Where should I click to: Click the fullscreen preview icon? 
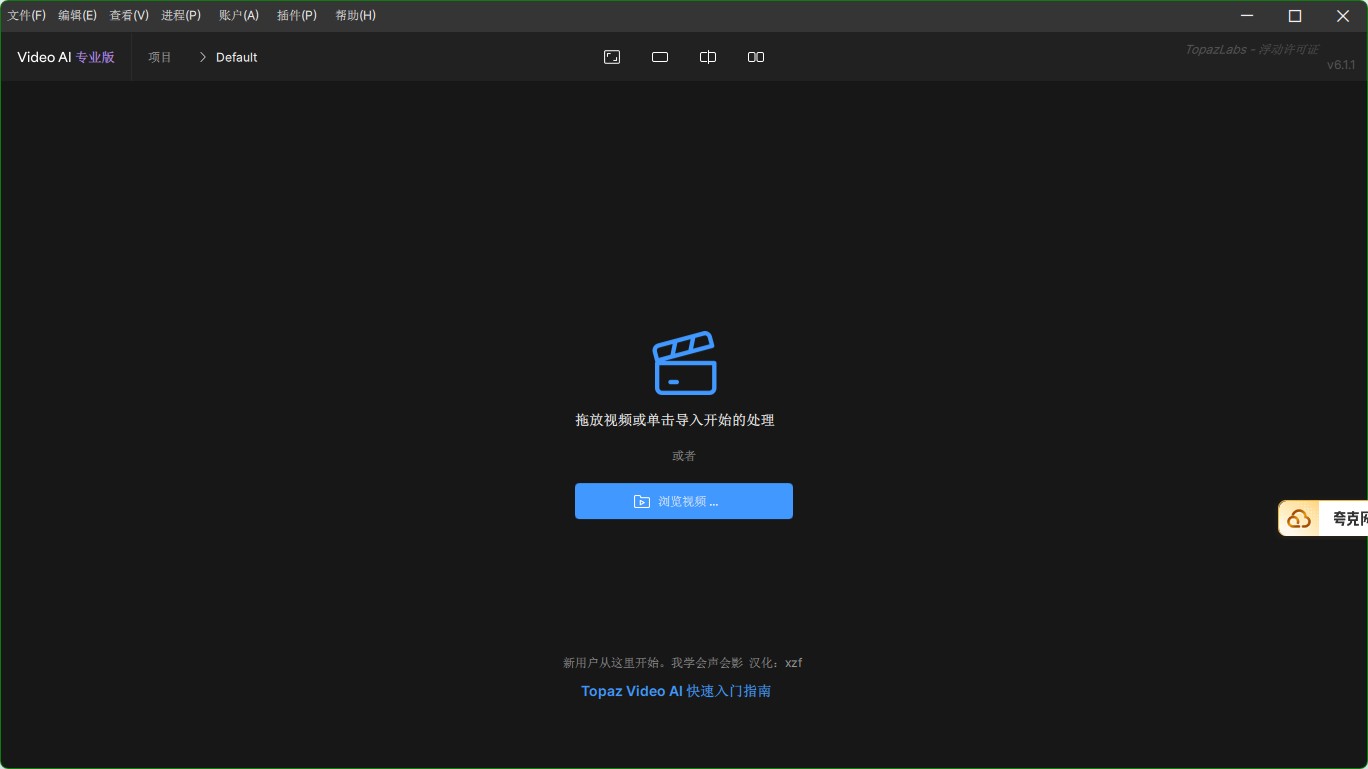click(x=612, y=57)
